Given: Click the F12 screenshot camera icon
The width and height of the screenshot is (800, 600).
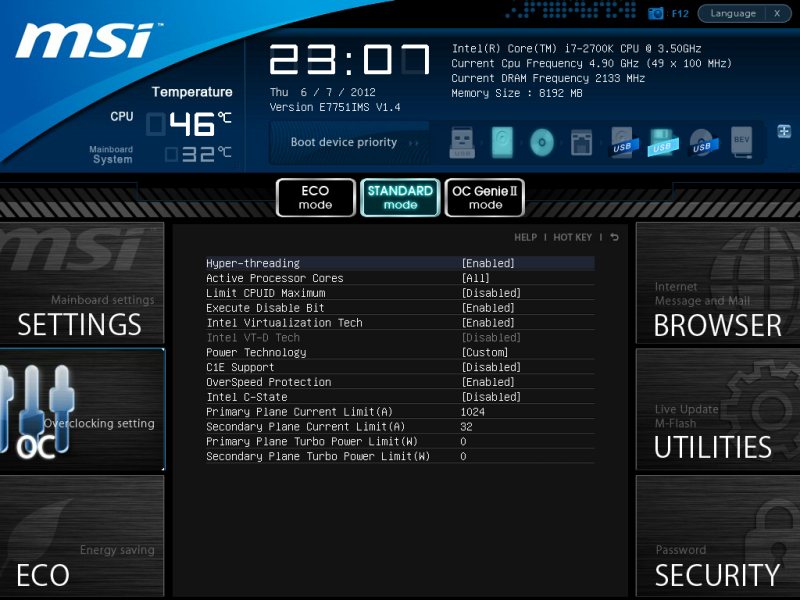Looking at the screenshot, I should pyautogui.click(x=656, y=14).
